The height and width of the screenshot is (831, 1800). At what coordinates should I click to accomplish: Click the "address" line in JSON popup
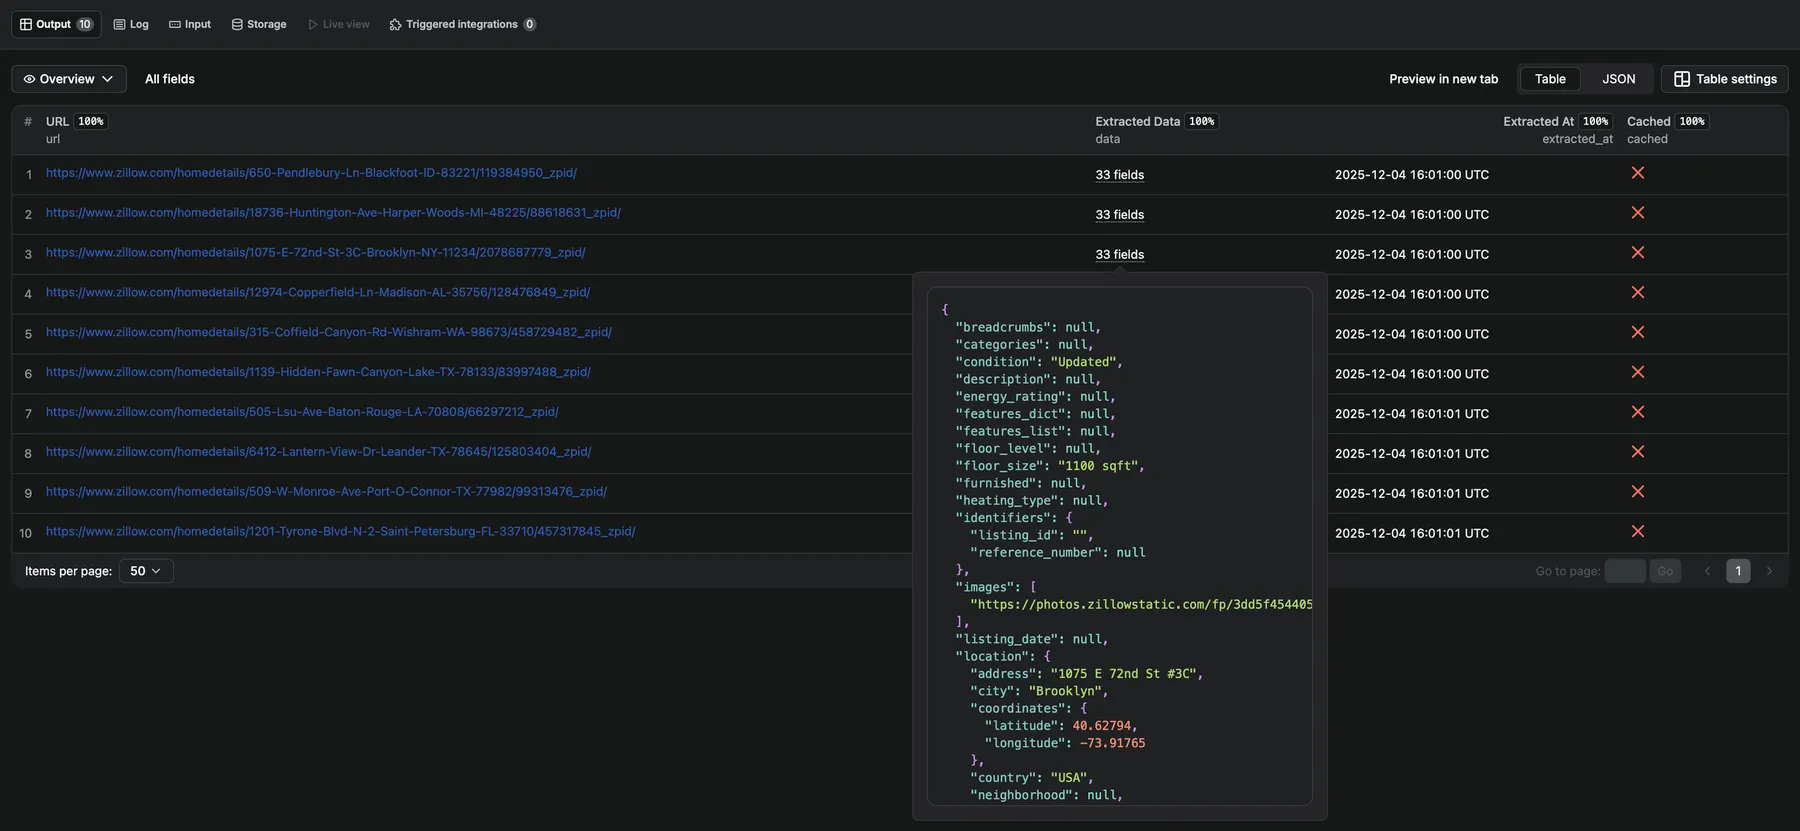click(x=1086, y=674)
